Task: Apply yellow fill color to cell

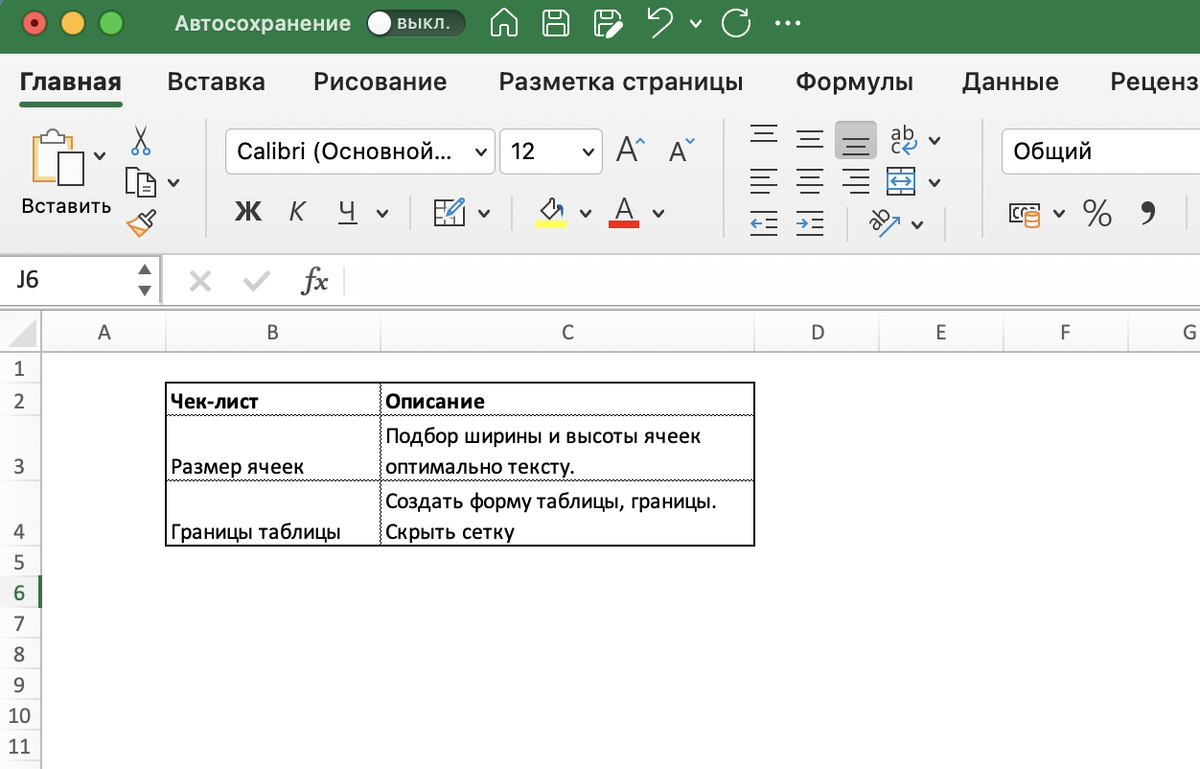Action: tap(551, 212)
